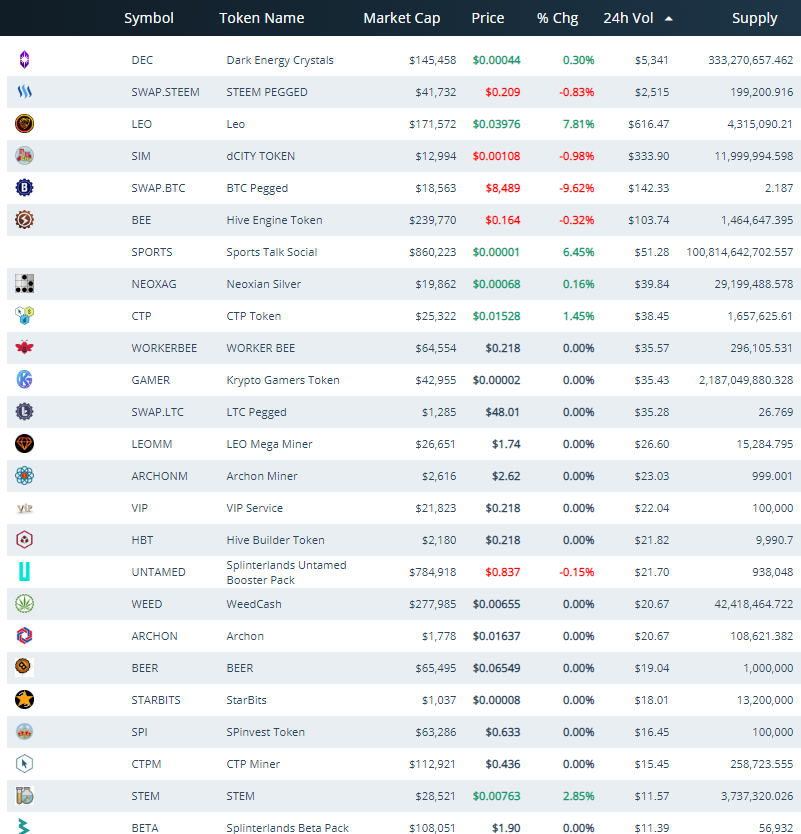Click the SPI SPinvest token icon
801x834 pixels.
24,732
